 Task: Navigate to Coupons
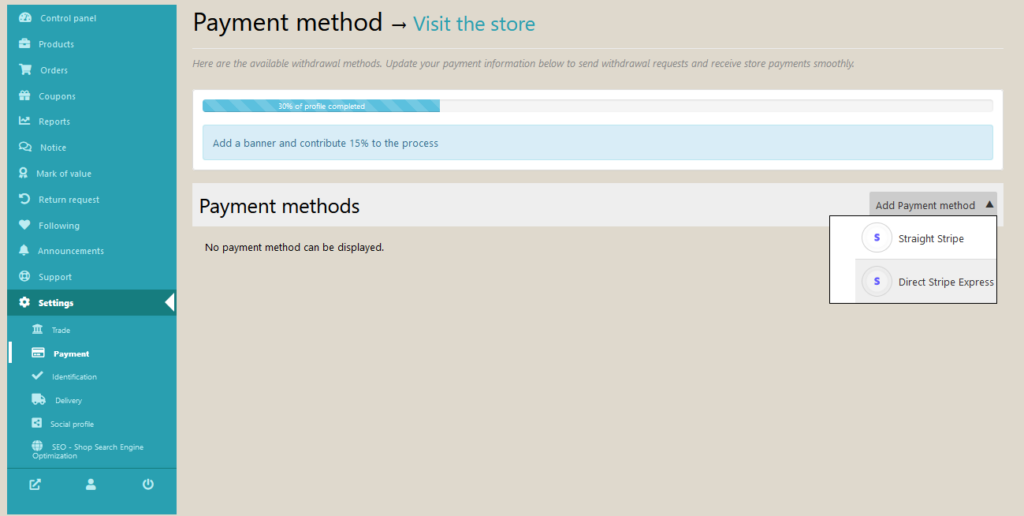coord(91,96)
